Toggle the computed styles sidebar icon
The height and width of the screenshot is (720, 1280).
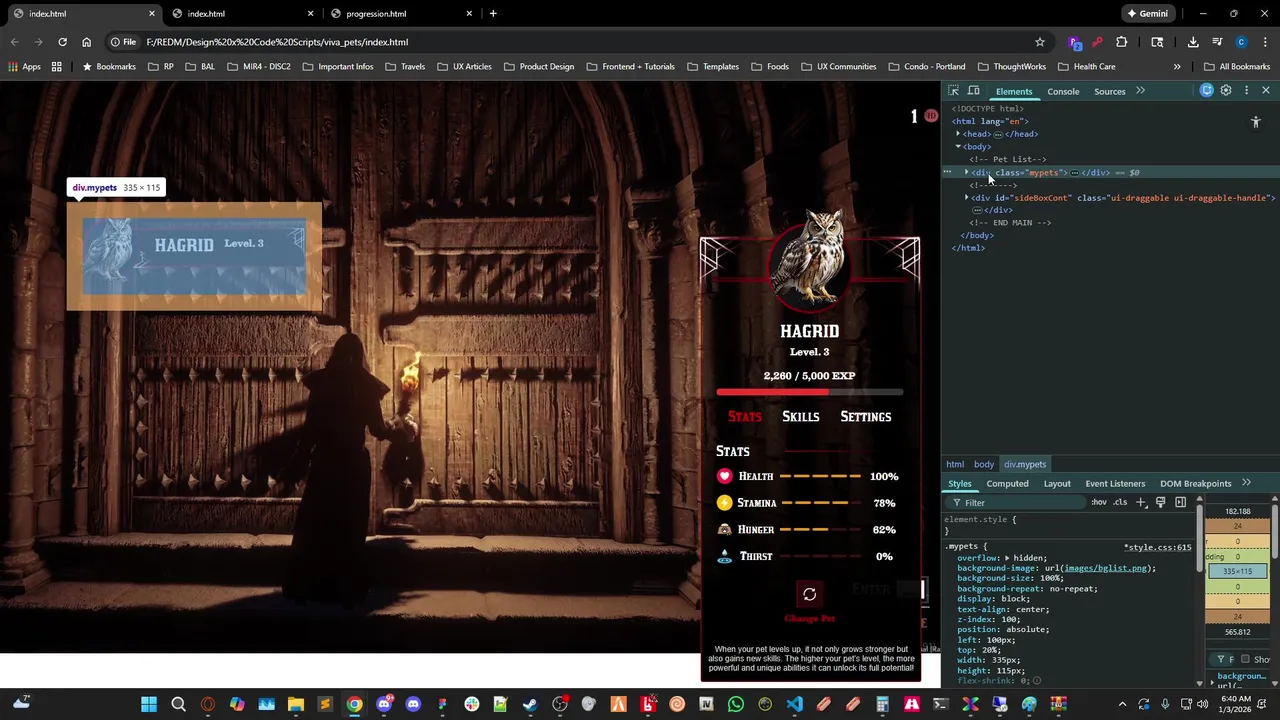[x=1181, y=502]
